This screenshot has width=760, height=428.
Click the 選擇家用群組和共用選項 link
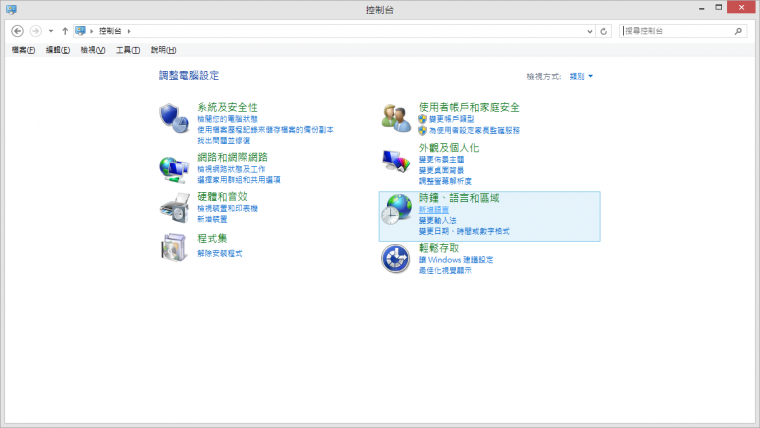[239, 180]
